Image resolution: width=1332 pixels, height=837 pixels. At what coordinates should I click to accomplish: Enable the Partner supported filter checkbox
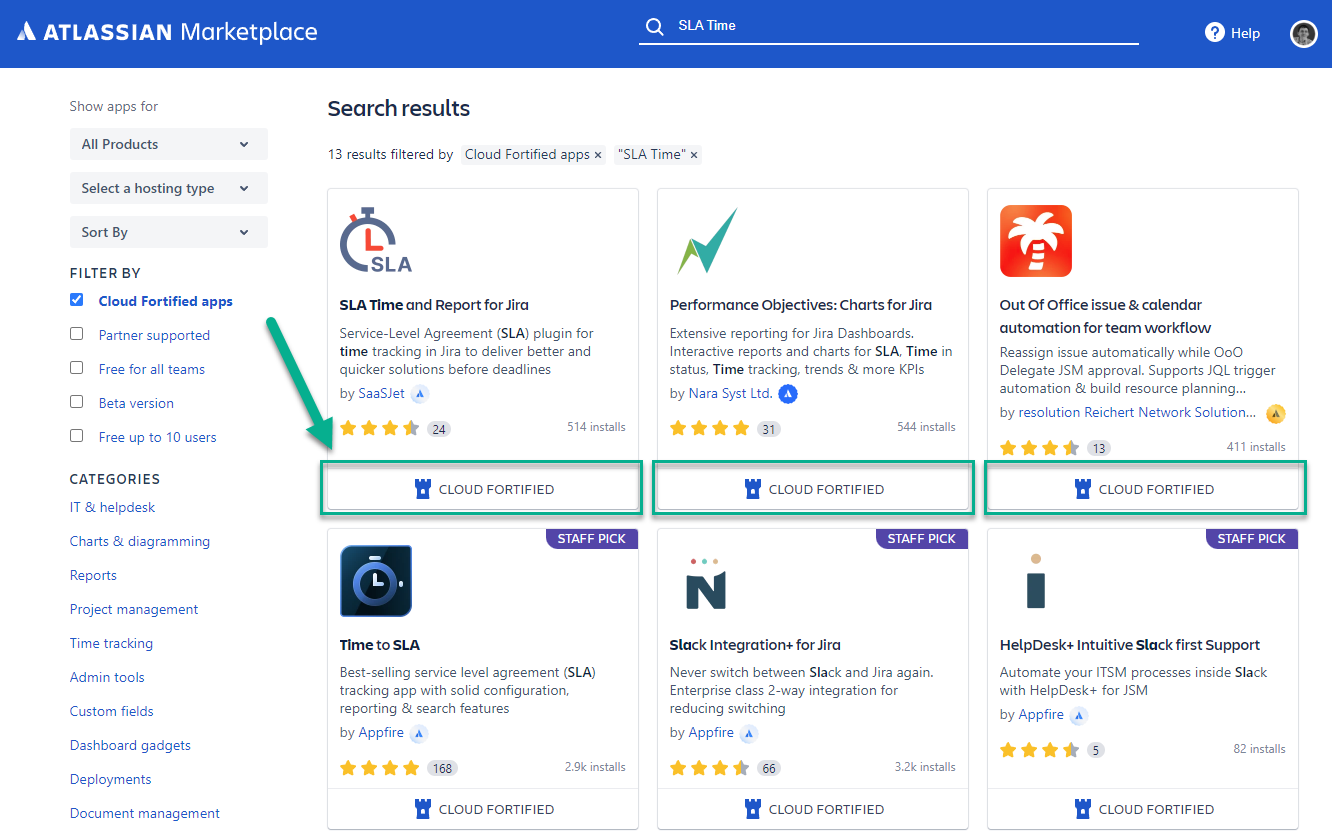pos(76,334)
